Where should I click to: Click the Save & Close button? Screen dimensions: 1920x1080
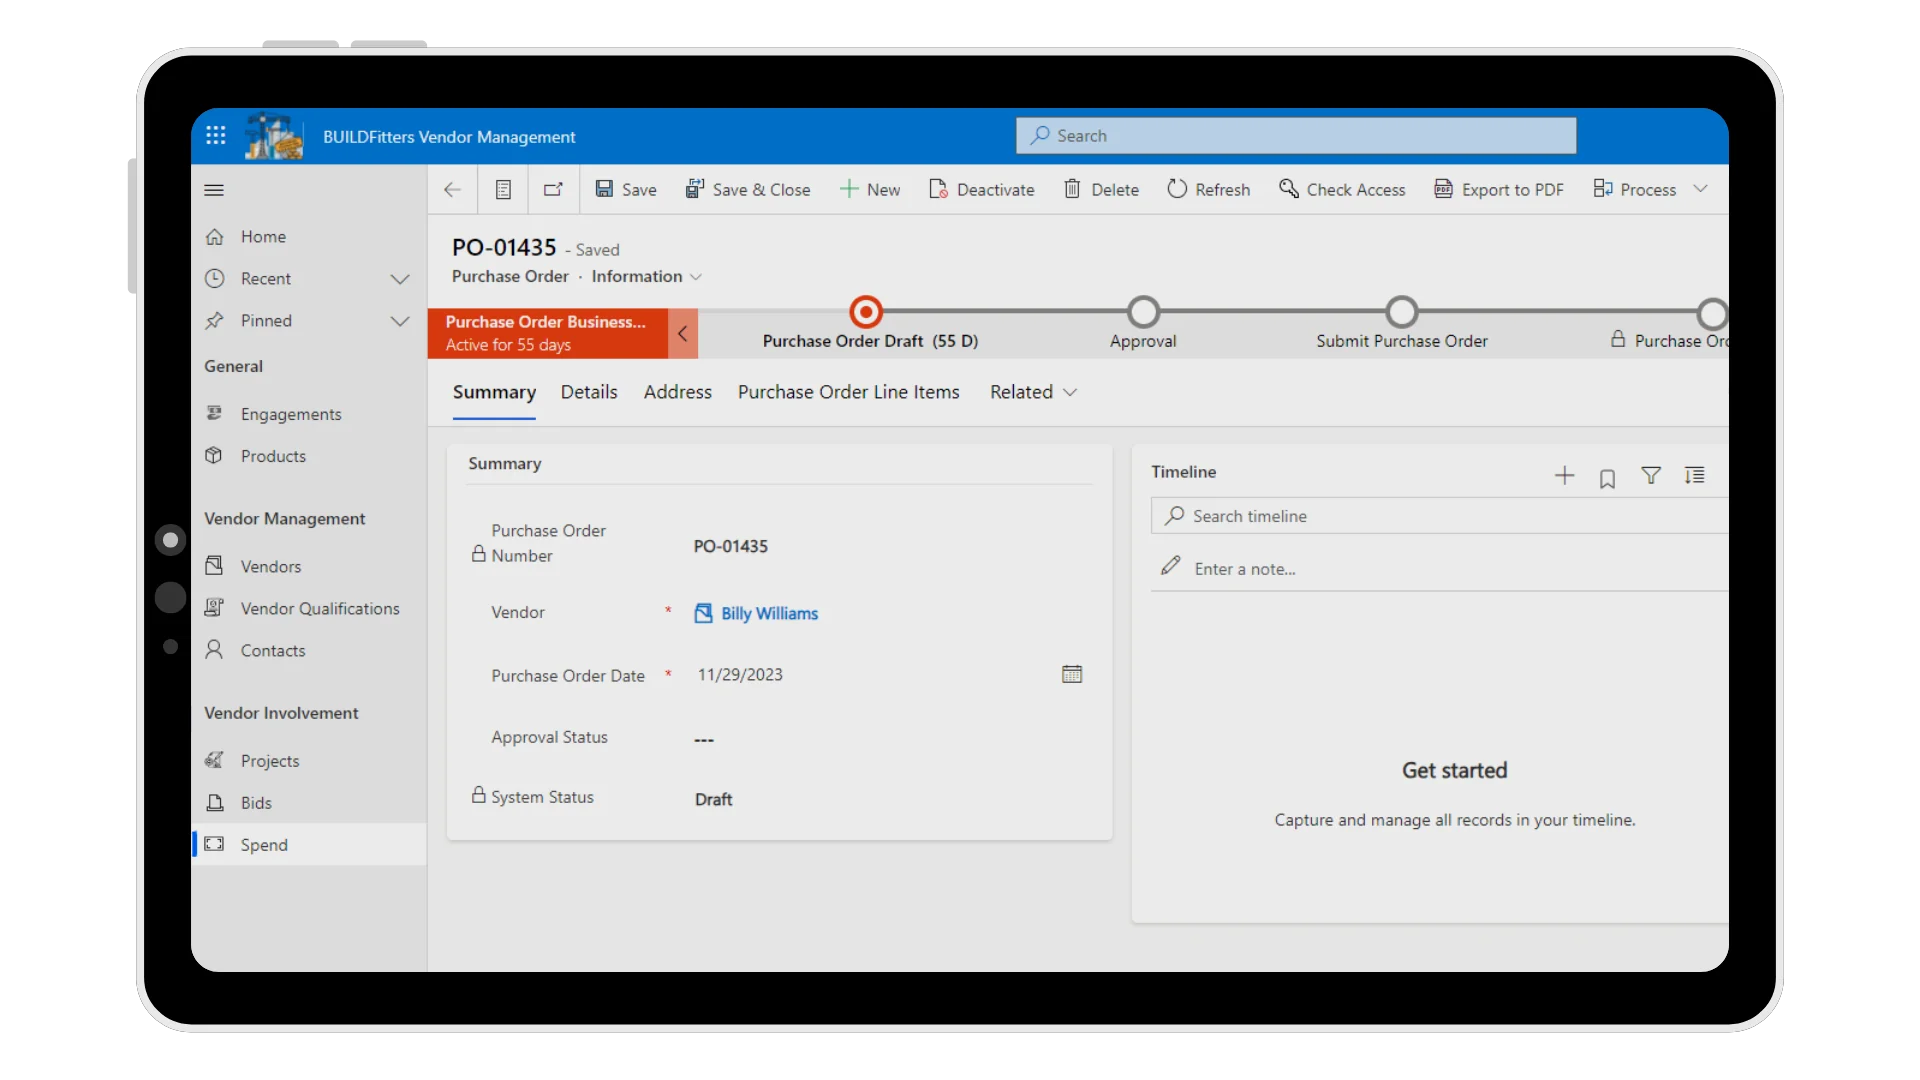[747, 190]
